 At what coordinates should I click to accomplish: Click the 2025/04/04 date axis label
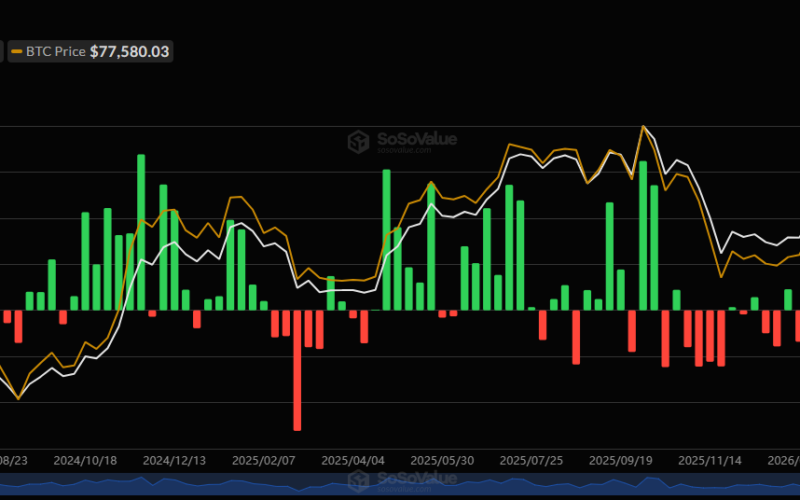tap(353, 461)
